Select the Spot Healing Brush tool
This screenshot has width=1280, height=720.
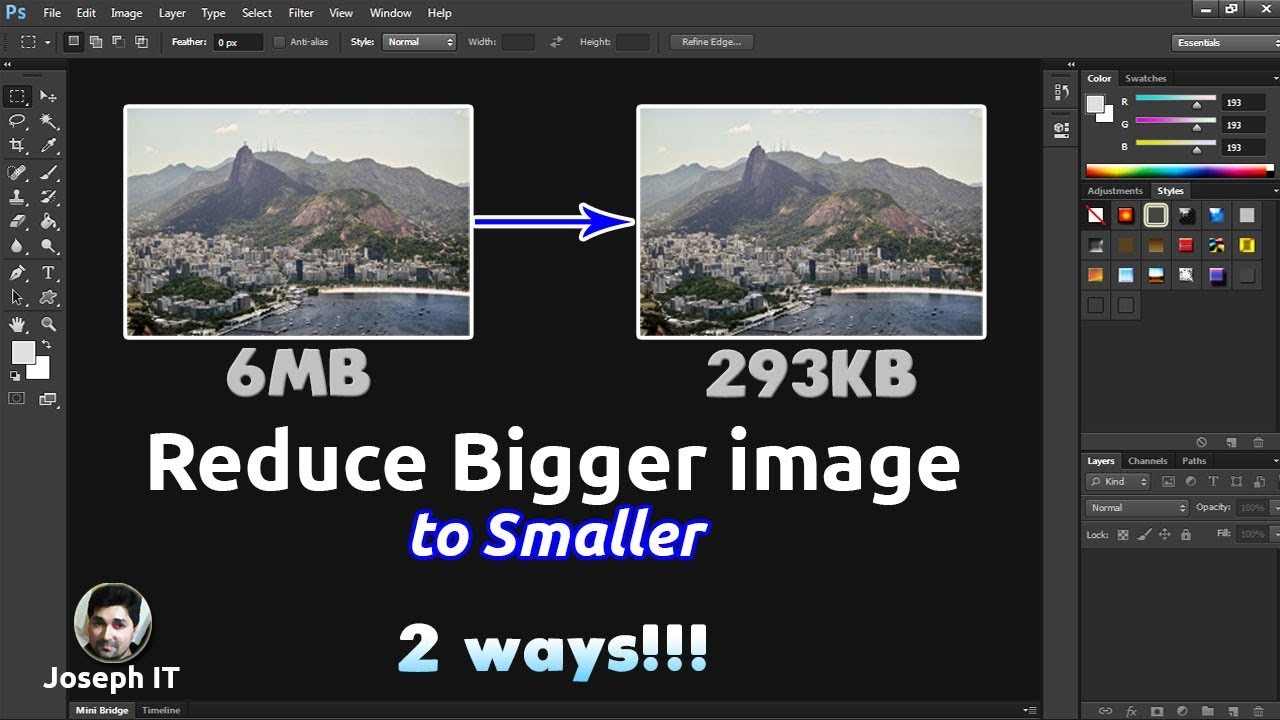(x=17, y=172)
